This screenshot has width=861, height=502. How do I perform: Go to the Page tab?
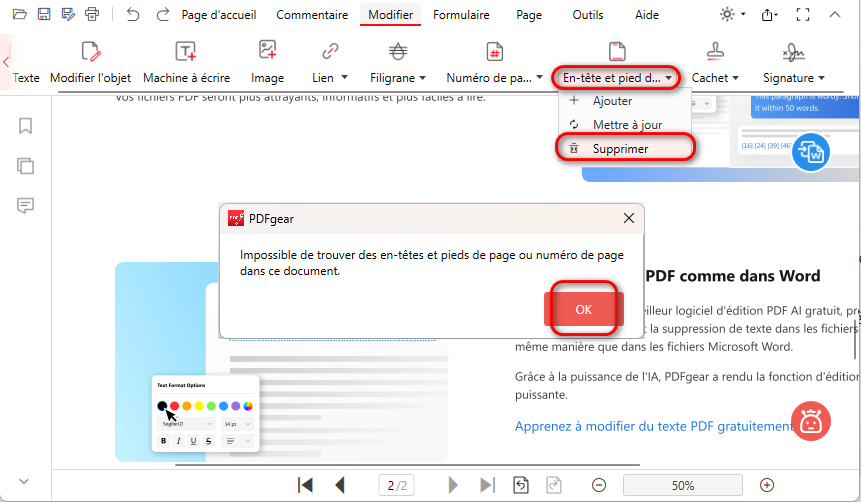point(529,15)
